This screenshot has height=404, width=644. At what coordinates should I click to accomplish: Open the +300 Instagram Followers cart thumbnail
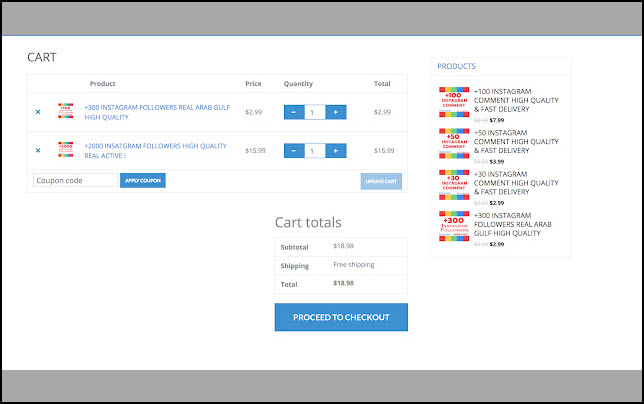point(66,111)
